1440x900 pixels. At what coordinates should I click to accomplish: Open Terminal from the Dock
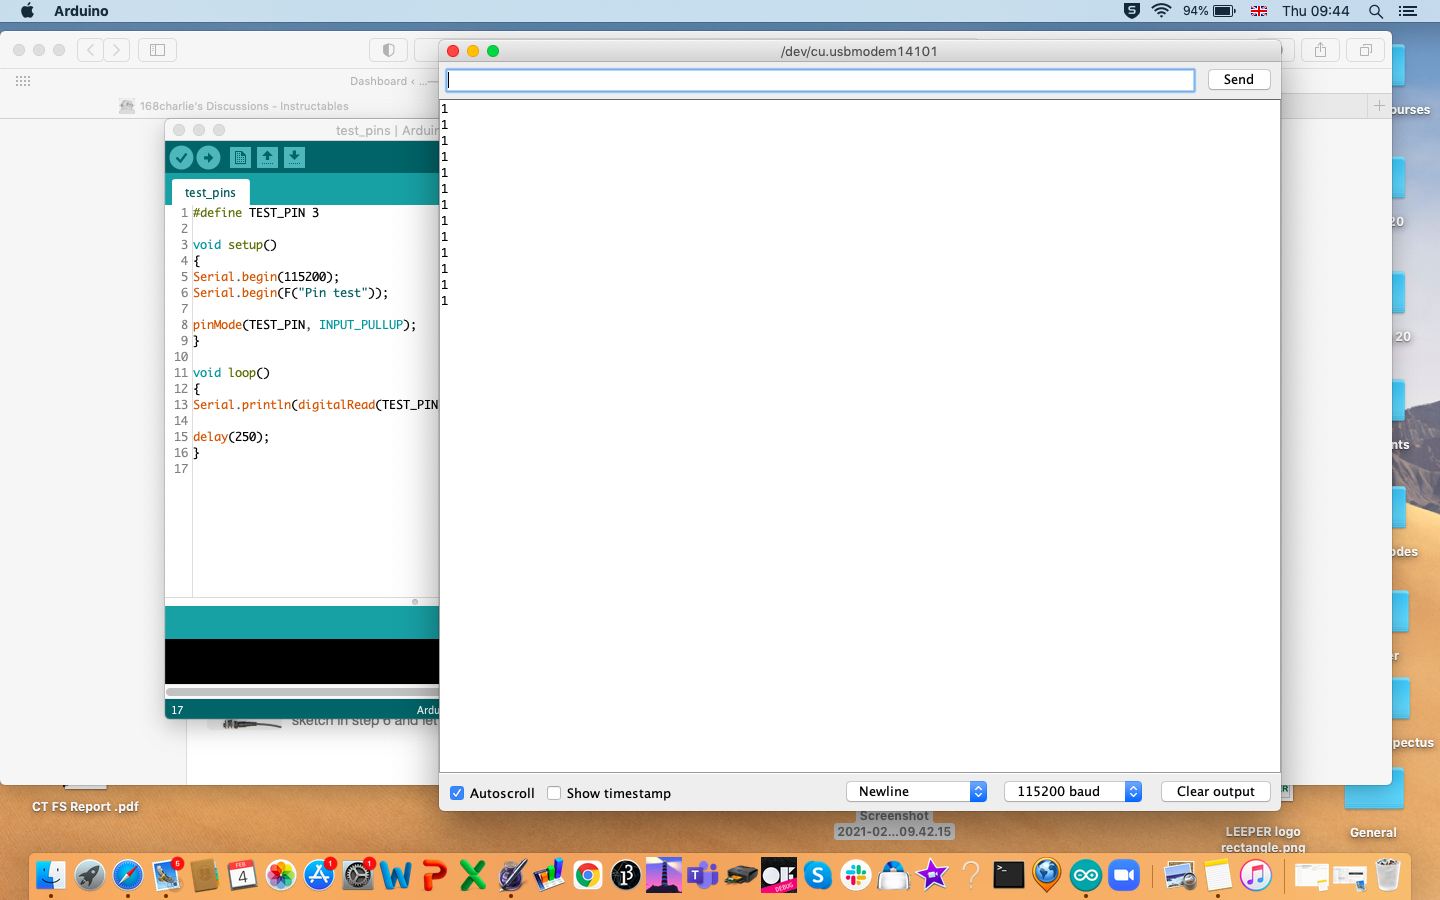pyautogui.click(x=1008, y=875)
